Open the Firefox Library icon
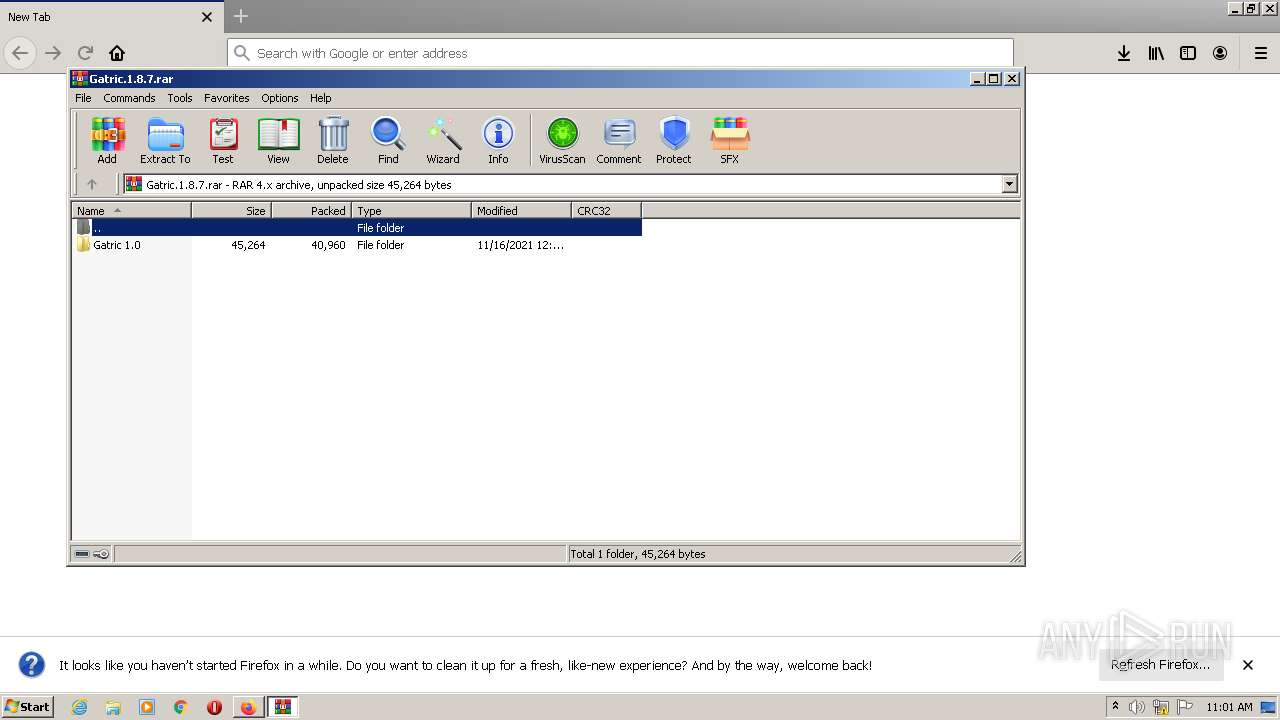The image size is (1280, 720). point(1156,53)
